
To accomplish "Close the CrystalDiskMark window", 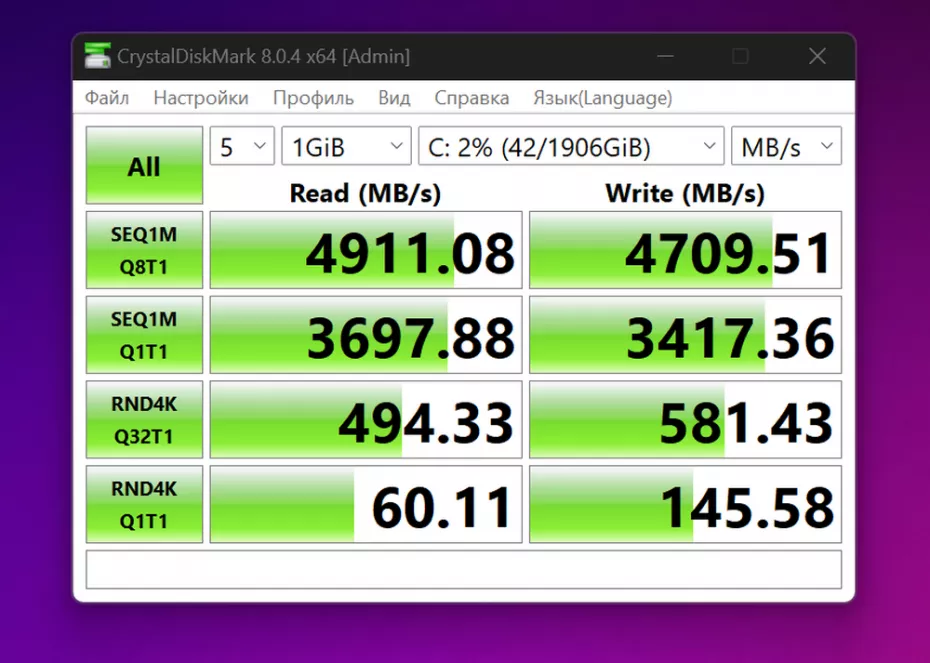I will (817, 56).
